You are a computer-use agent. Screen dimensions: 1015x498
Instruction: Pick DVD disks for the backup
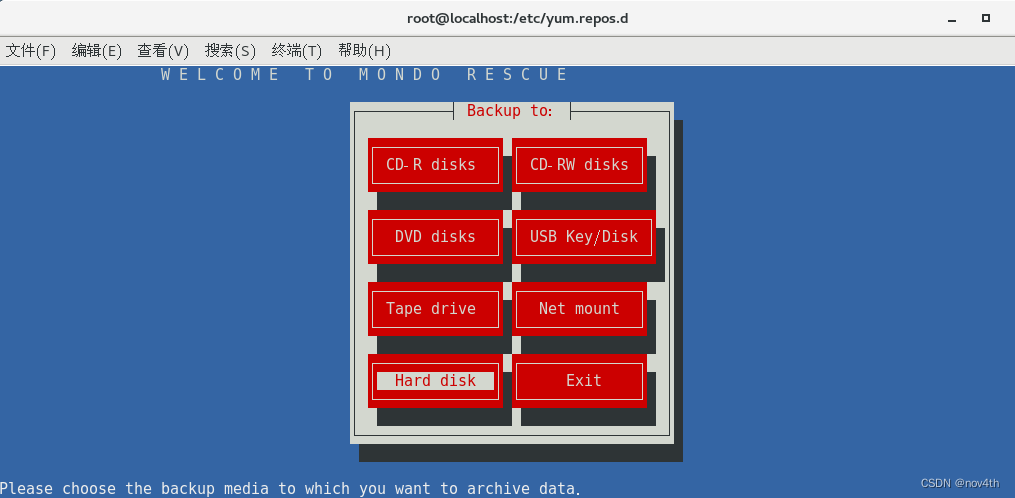pos(435,236)
